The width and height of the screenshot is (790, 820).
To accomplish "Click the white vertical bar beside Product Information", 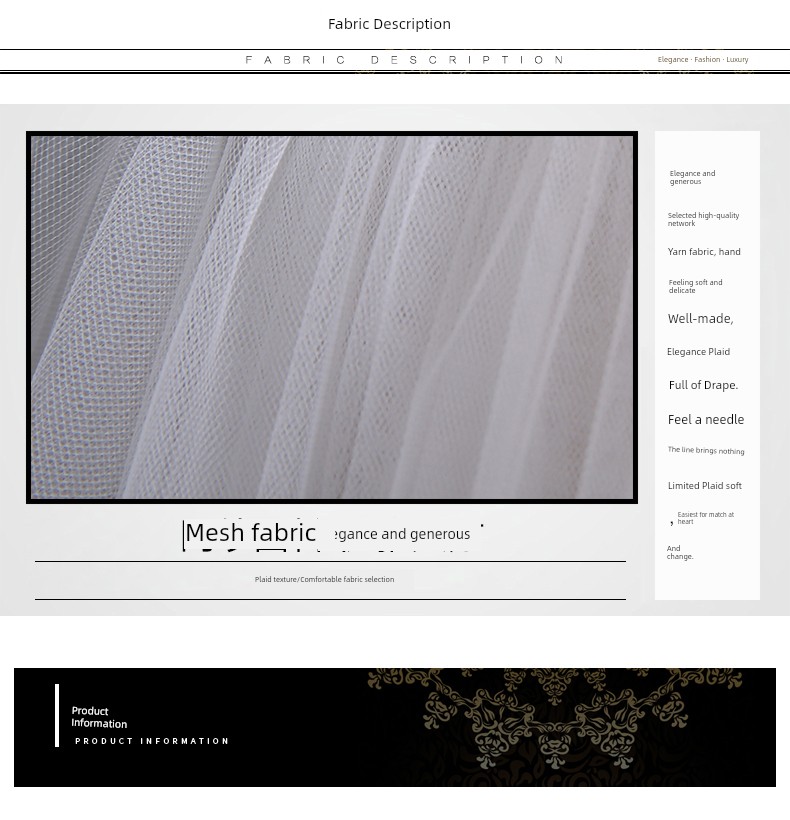I will pos(57,715).
